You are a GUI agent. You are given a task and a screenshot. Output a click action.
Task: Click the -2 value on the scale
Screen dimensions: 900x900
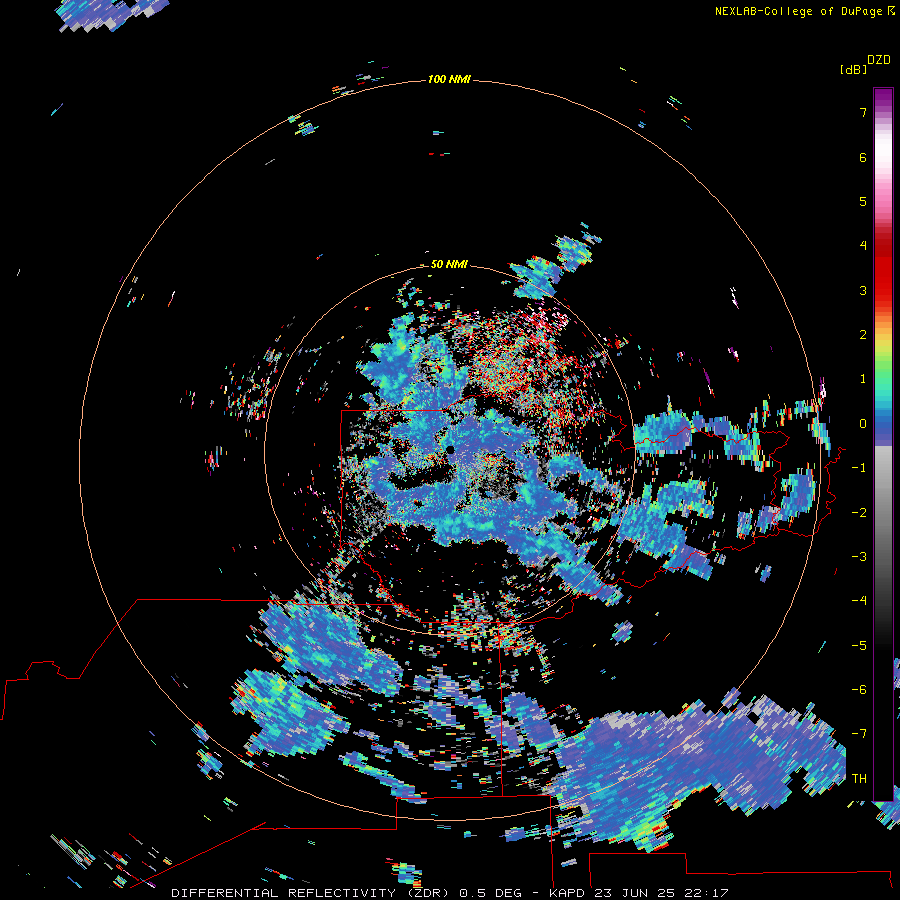(x=859, y=513)
